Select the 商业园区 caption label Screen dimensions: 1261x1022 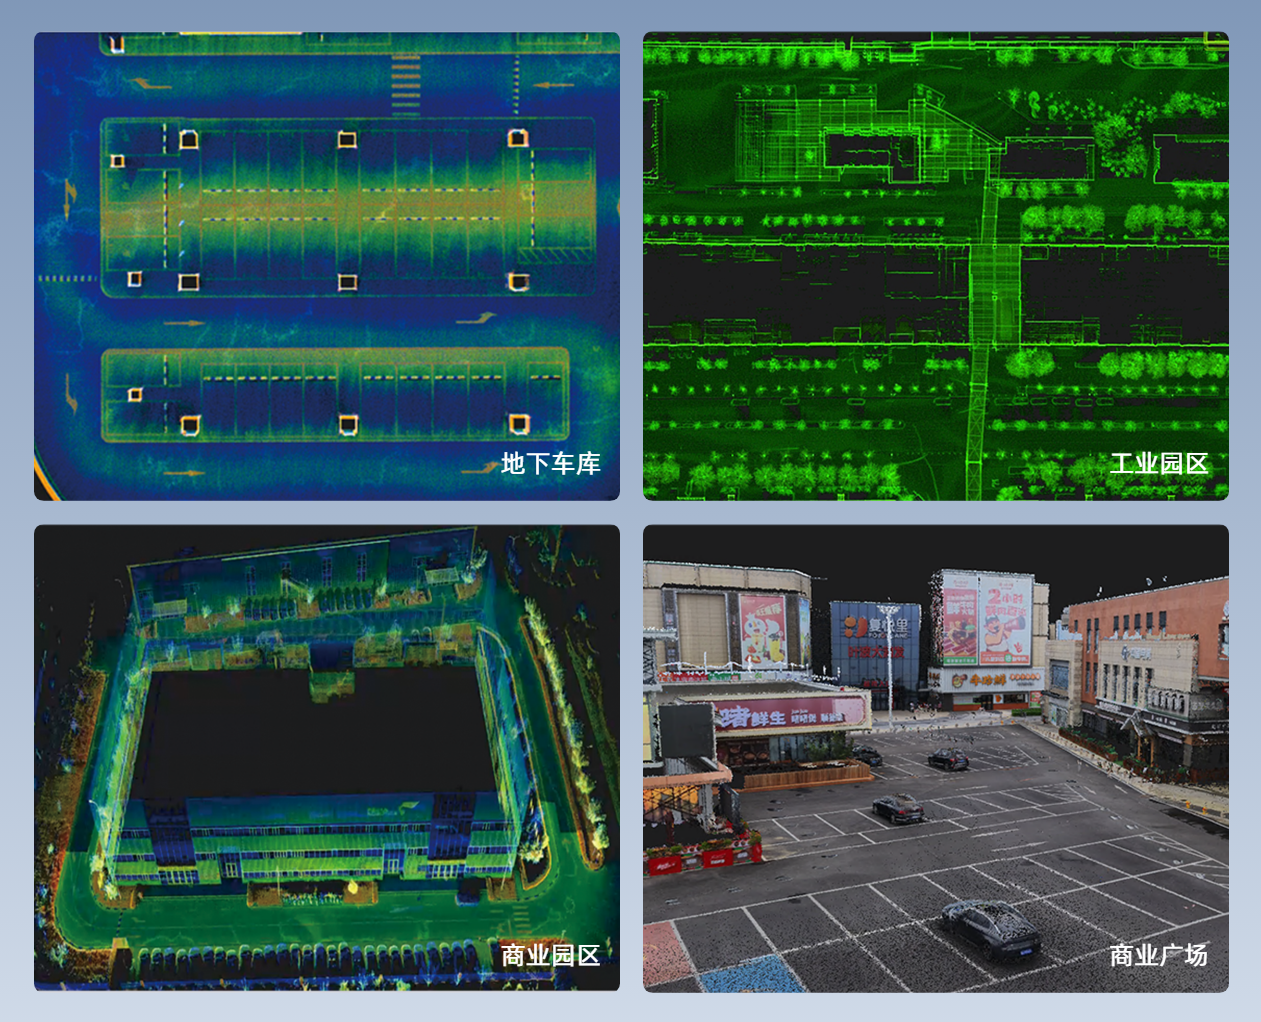click(550, 955)
